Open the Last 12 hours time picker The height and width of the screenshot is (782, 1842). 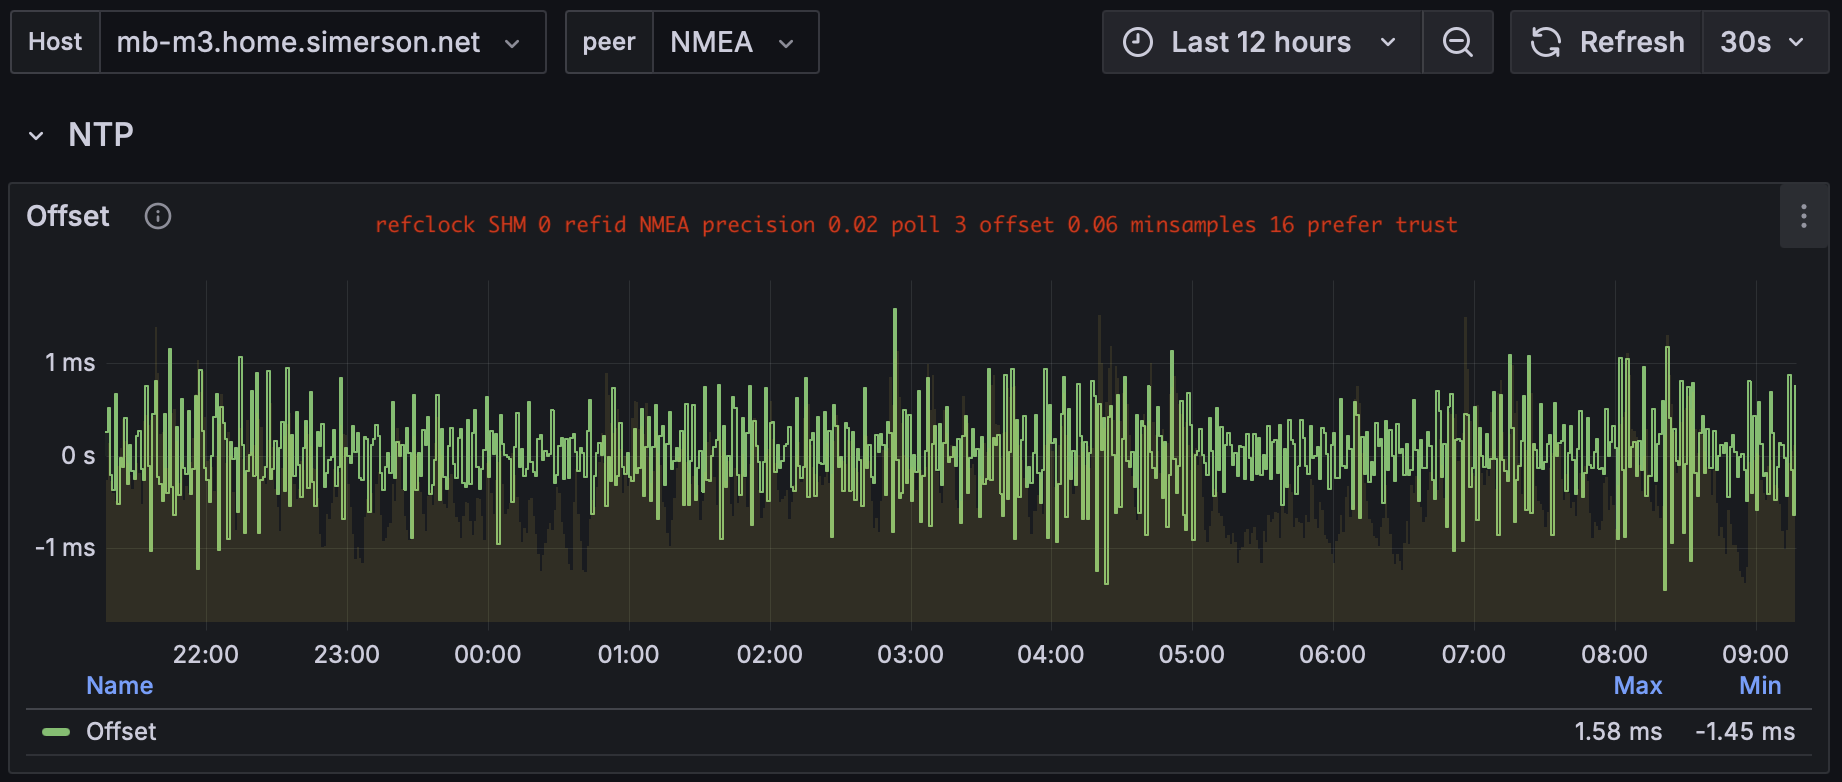coord(1262,42)
